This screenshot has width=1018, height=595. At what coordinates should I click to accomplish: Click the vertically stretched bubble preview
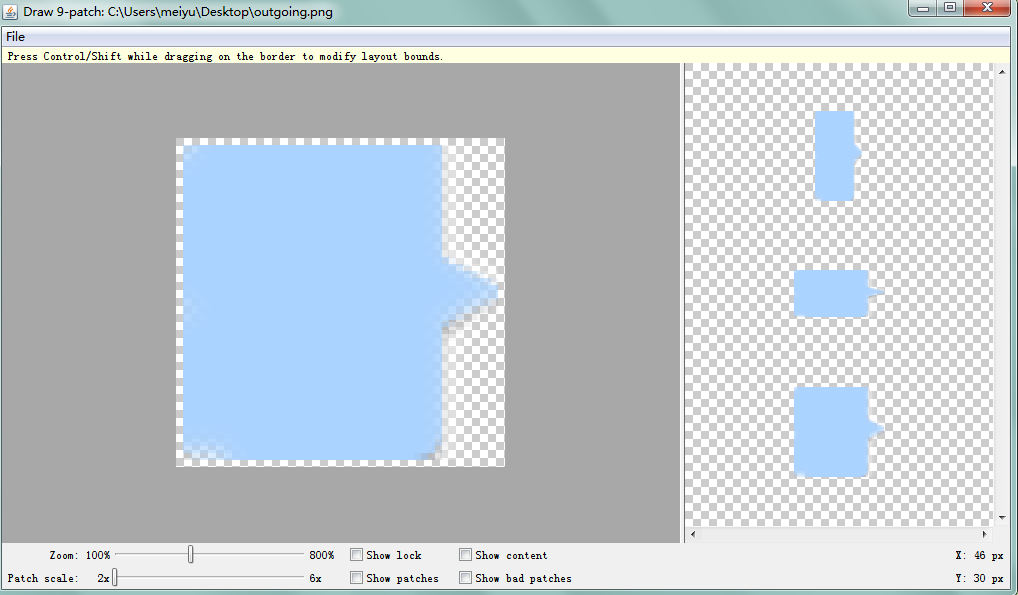pos(838,156)
